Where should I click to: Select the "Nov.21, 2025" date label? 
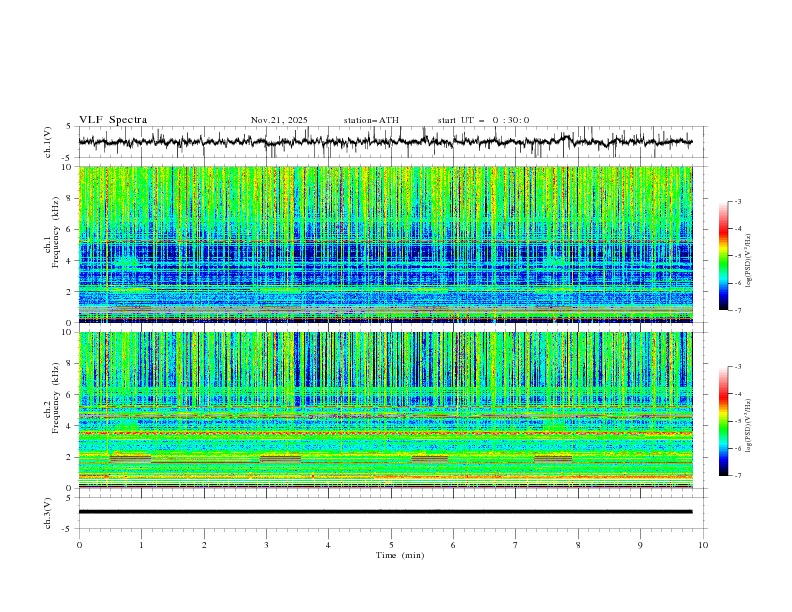click(279, 120)
